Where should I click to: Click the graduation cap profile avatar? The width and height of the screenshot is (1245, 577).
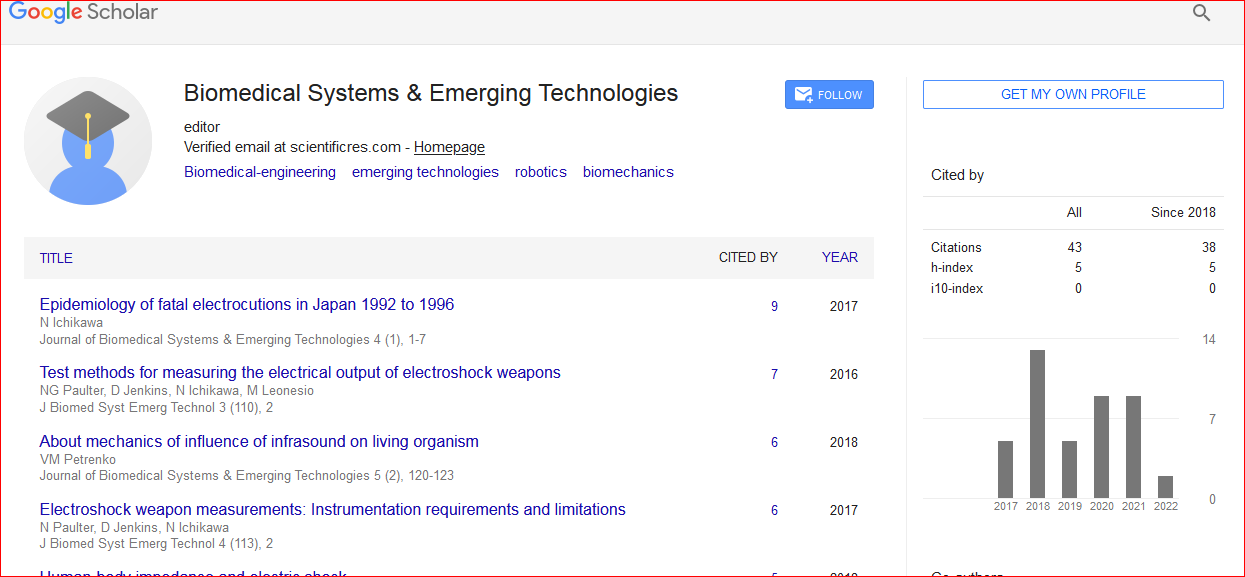pyautogui.click(x=88, y=141)
